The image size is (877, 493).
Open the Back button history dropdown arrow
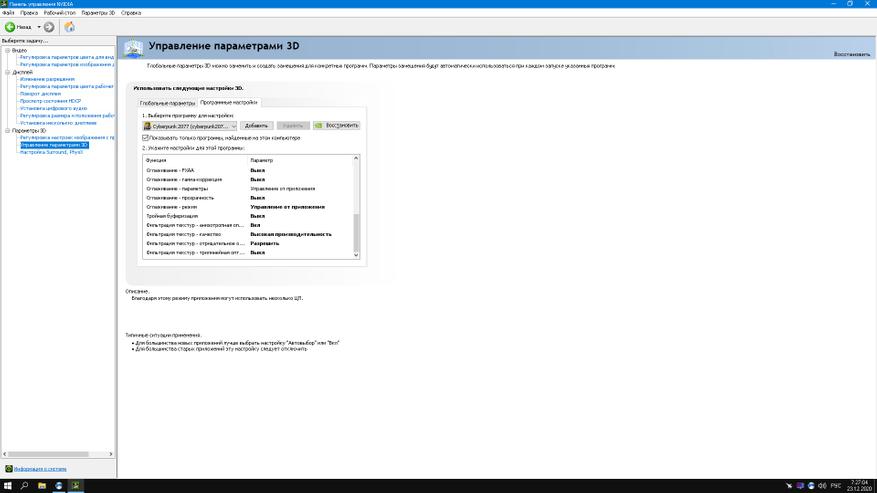(39, 27)
